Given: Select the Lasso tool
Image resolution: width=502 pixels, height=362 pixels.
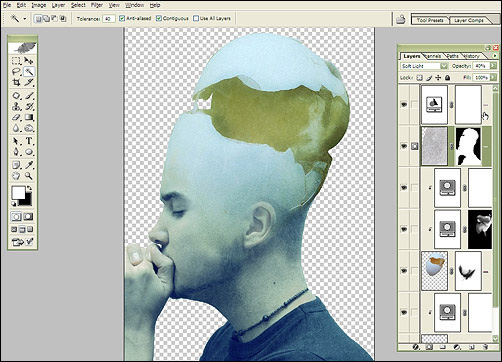Looking at the screenshot, I should [16, 71].
